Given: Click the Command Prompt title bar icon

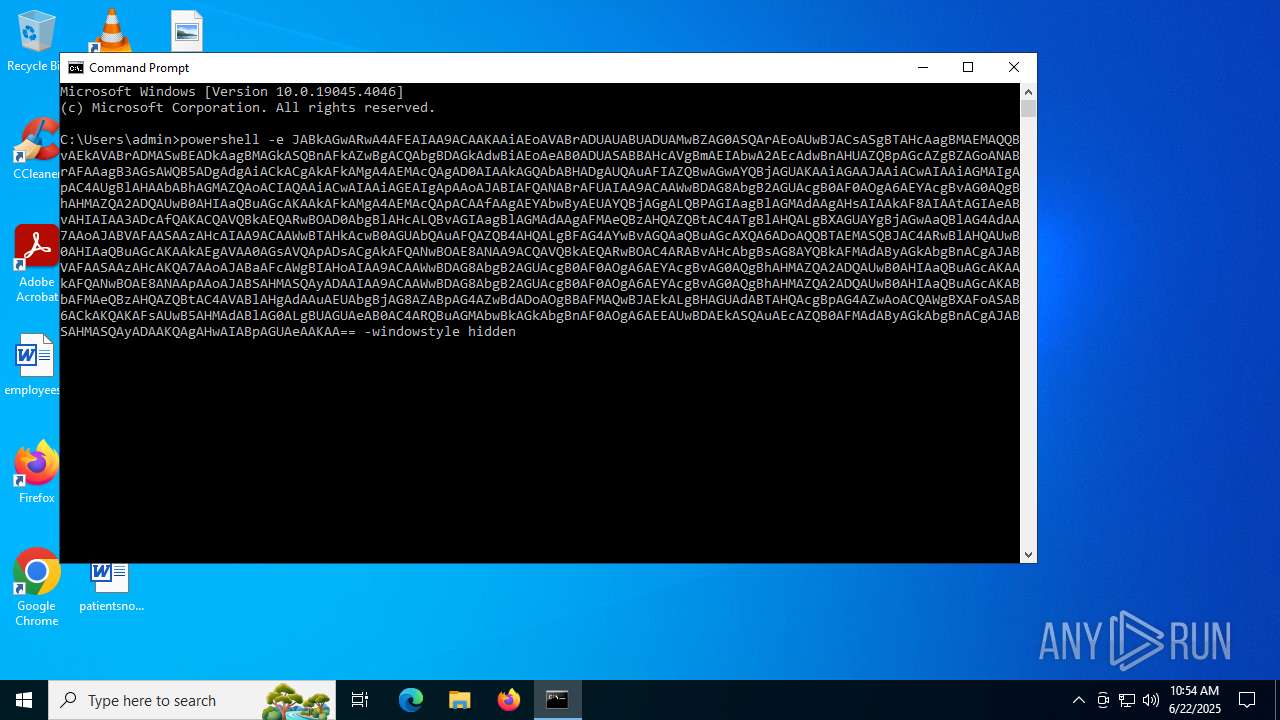Looking at the screenshot, I should [x=76, y=68].
